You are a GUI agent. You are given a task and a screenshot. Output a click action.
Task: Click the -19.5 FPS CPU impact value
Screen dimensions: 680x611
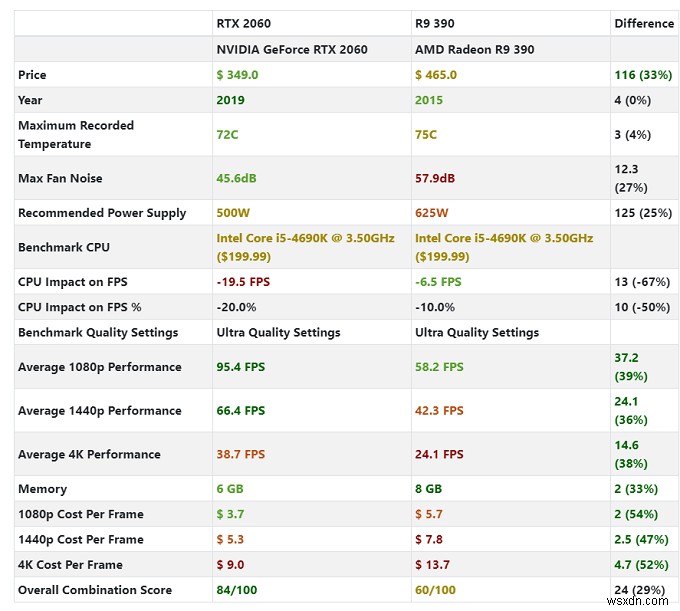point(243,282)
